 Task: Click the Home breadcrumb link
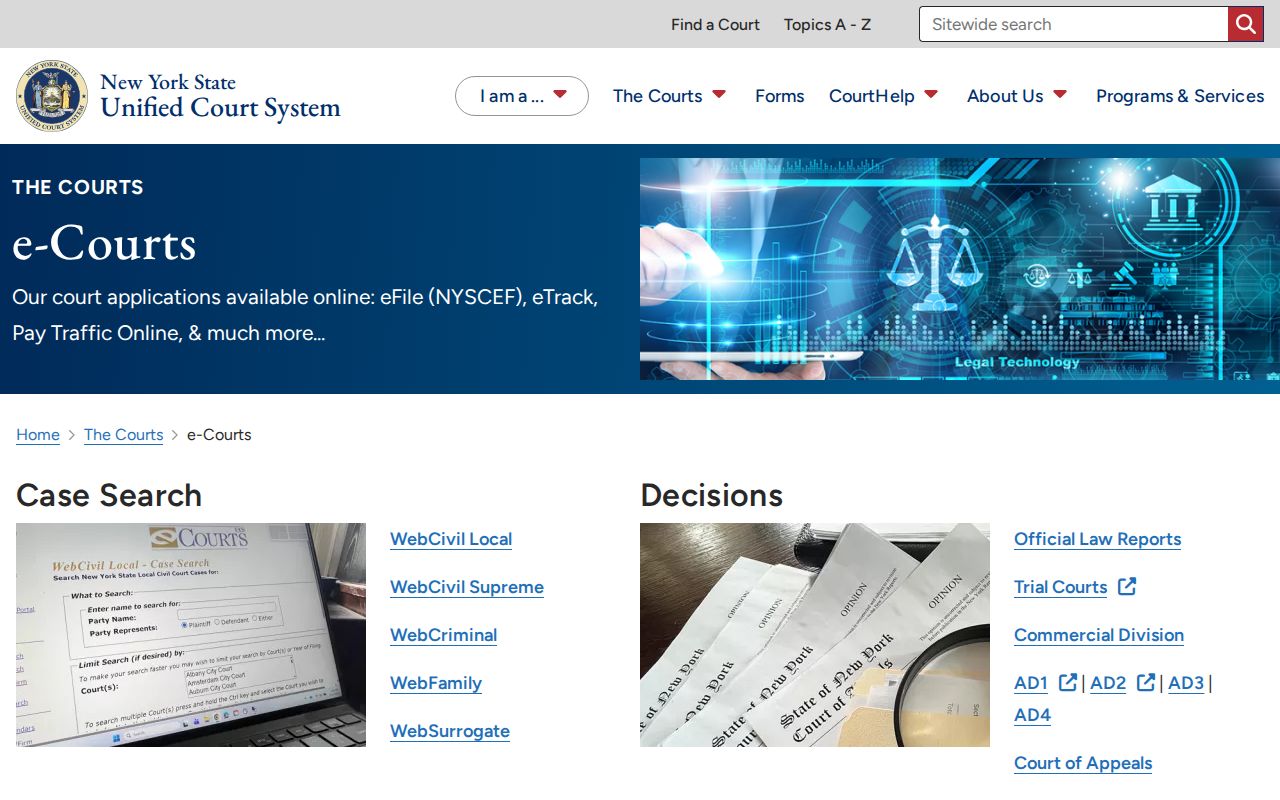(x=38, y=435)
